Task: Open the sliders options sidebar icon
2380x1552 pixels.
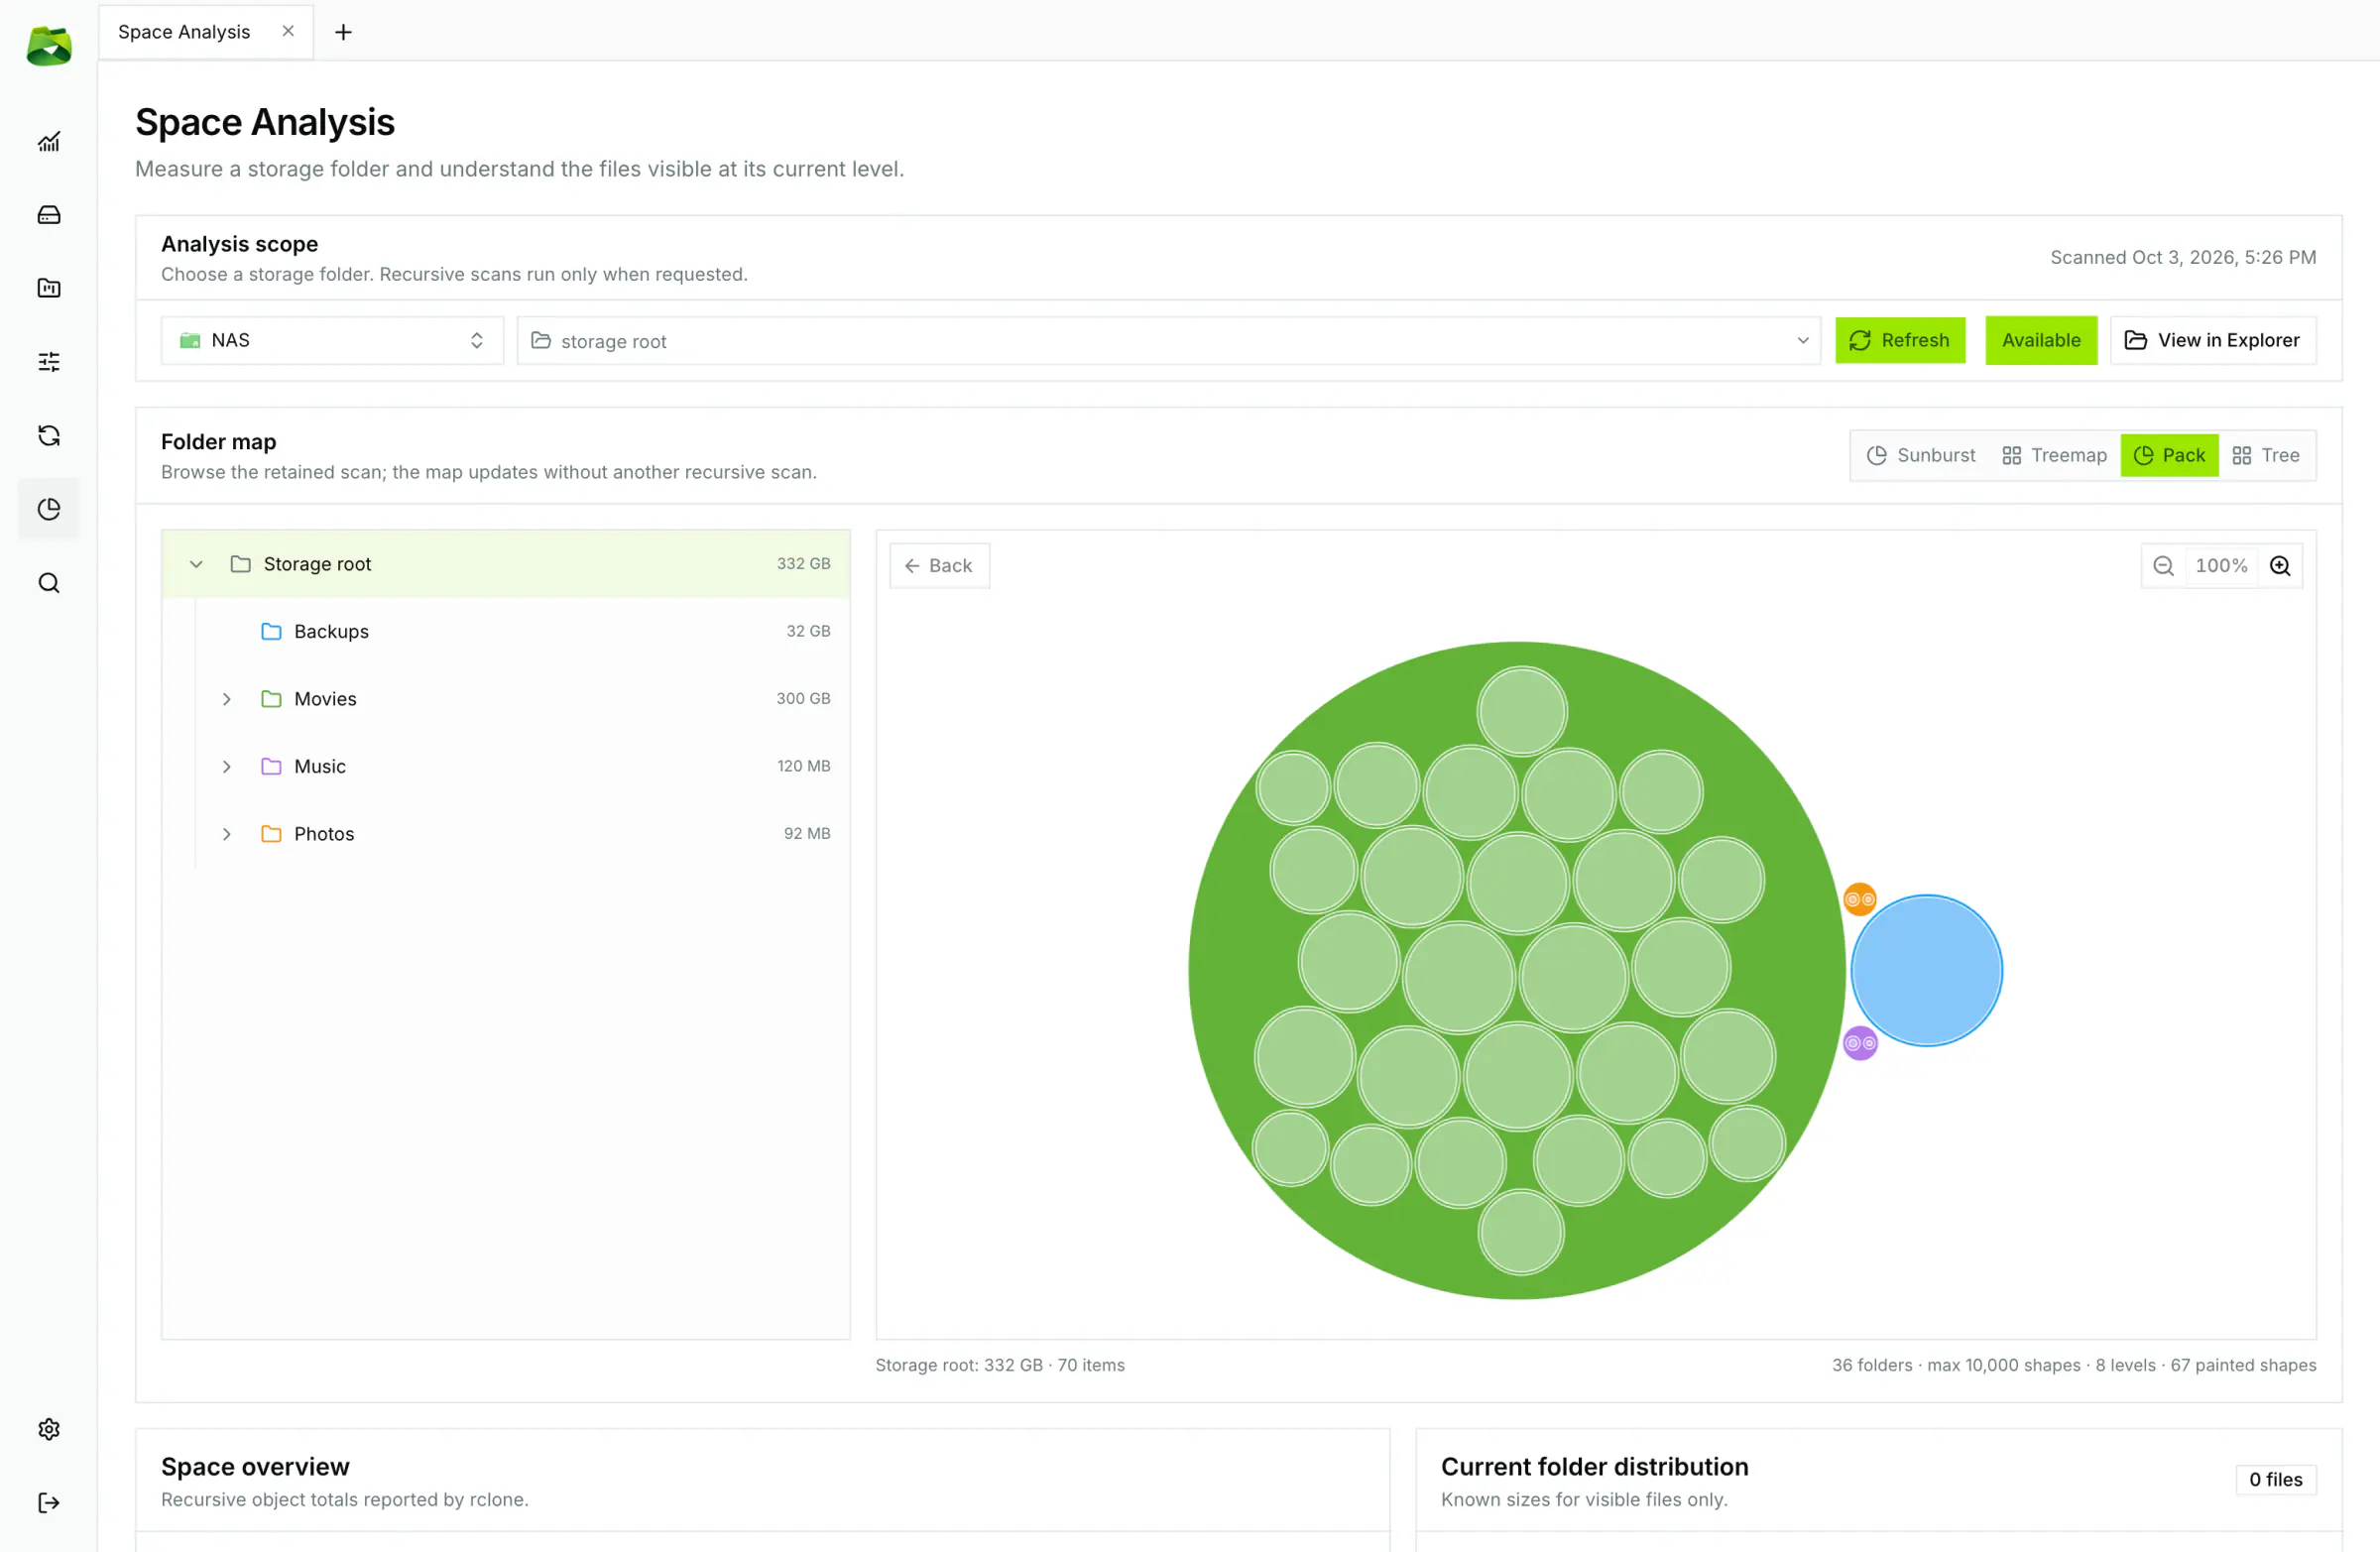Action: pyautogui.click(x=48, y=362)
